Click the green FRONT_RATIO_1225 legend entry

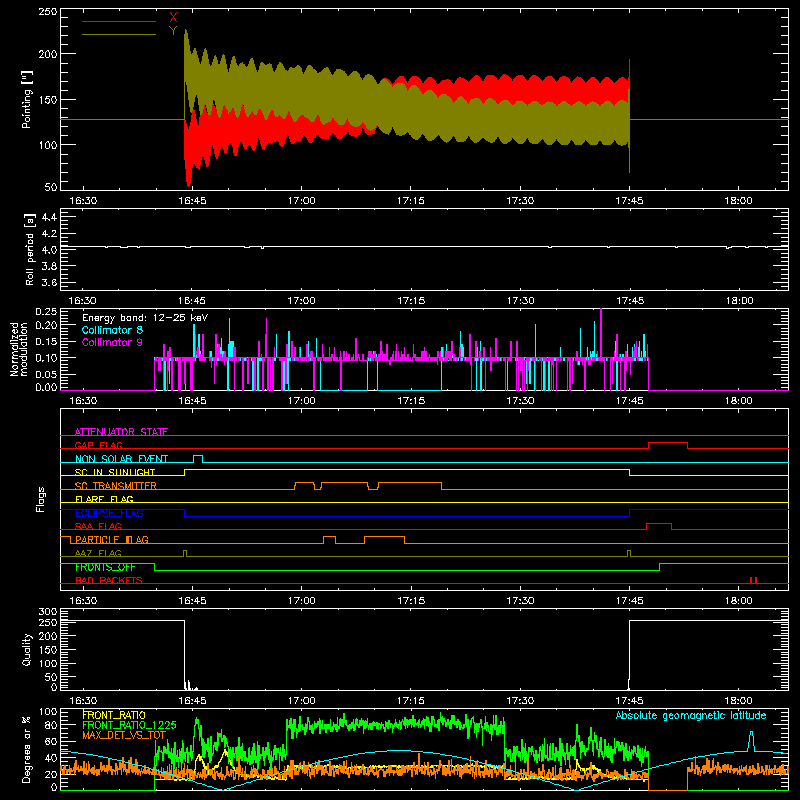tap(130, 725)
